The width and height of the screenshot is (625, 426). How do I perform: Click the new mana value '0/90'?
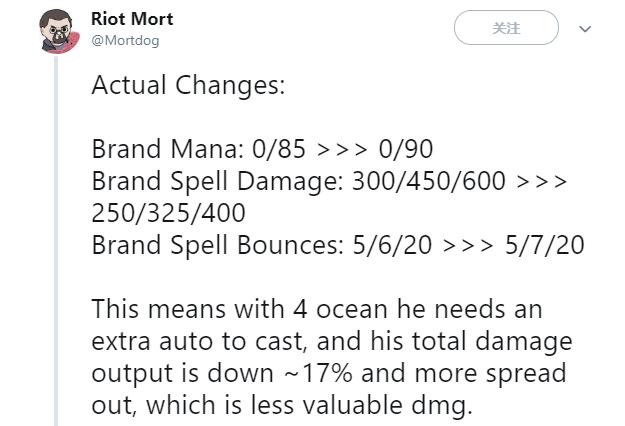pyautogui.click(x=406, y=150)
